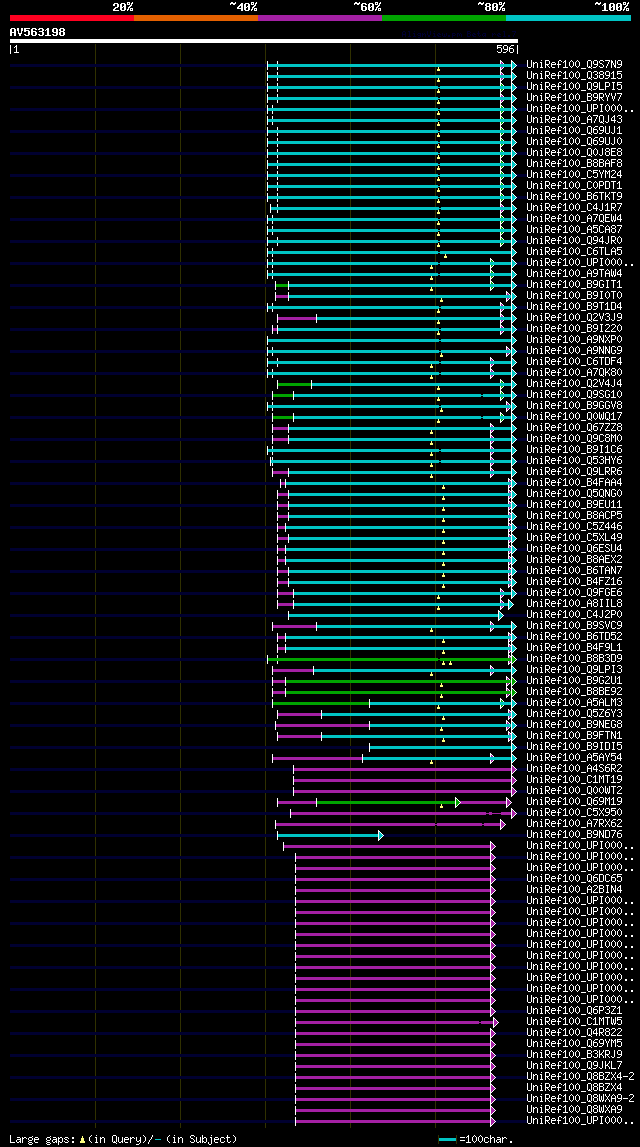The height and width of the screenshot is (1147, 640).
Task: Click the UniRef100_B9I0T0 entry
Action: click(574, 295)
